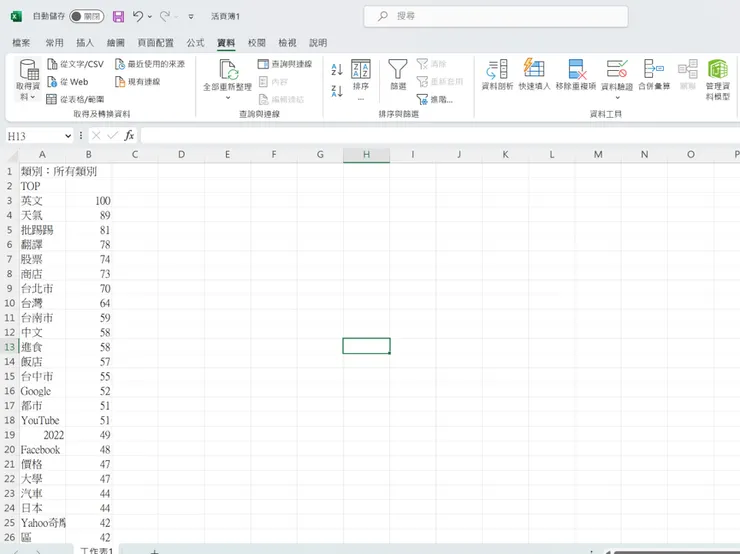Screen dimensions: 740x554
Task: Select row 13 header
Action: click(x=9, y=347)
